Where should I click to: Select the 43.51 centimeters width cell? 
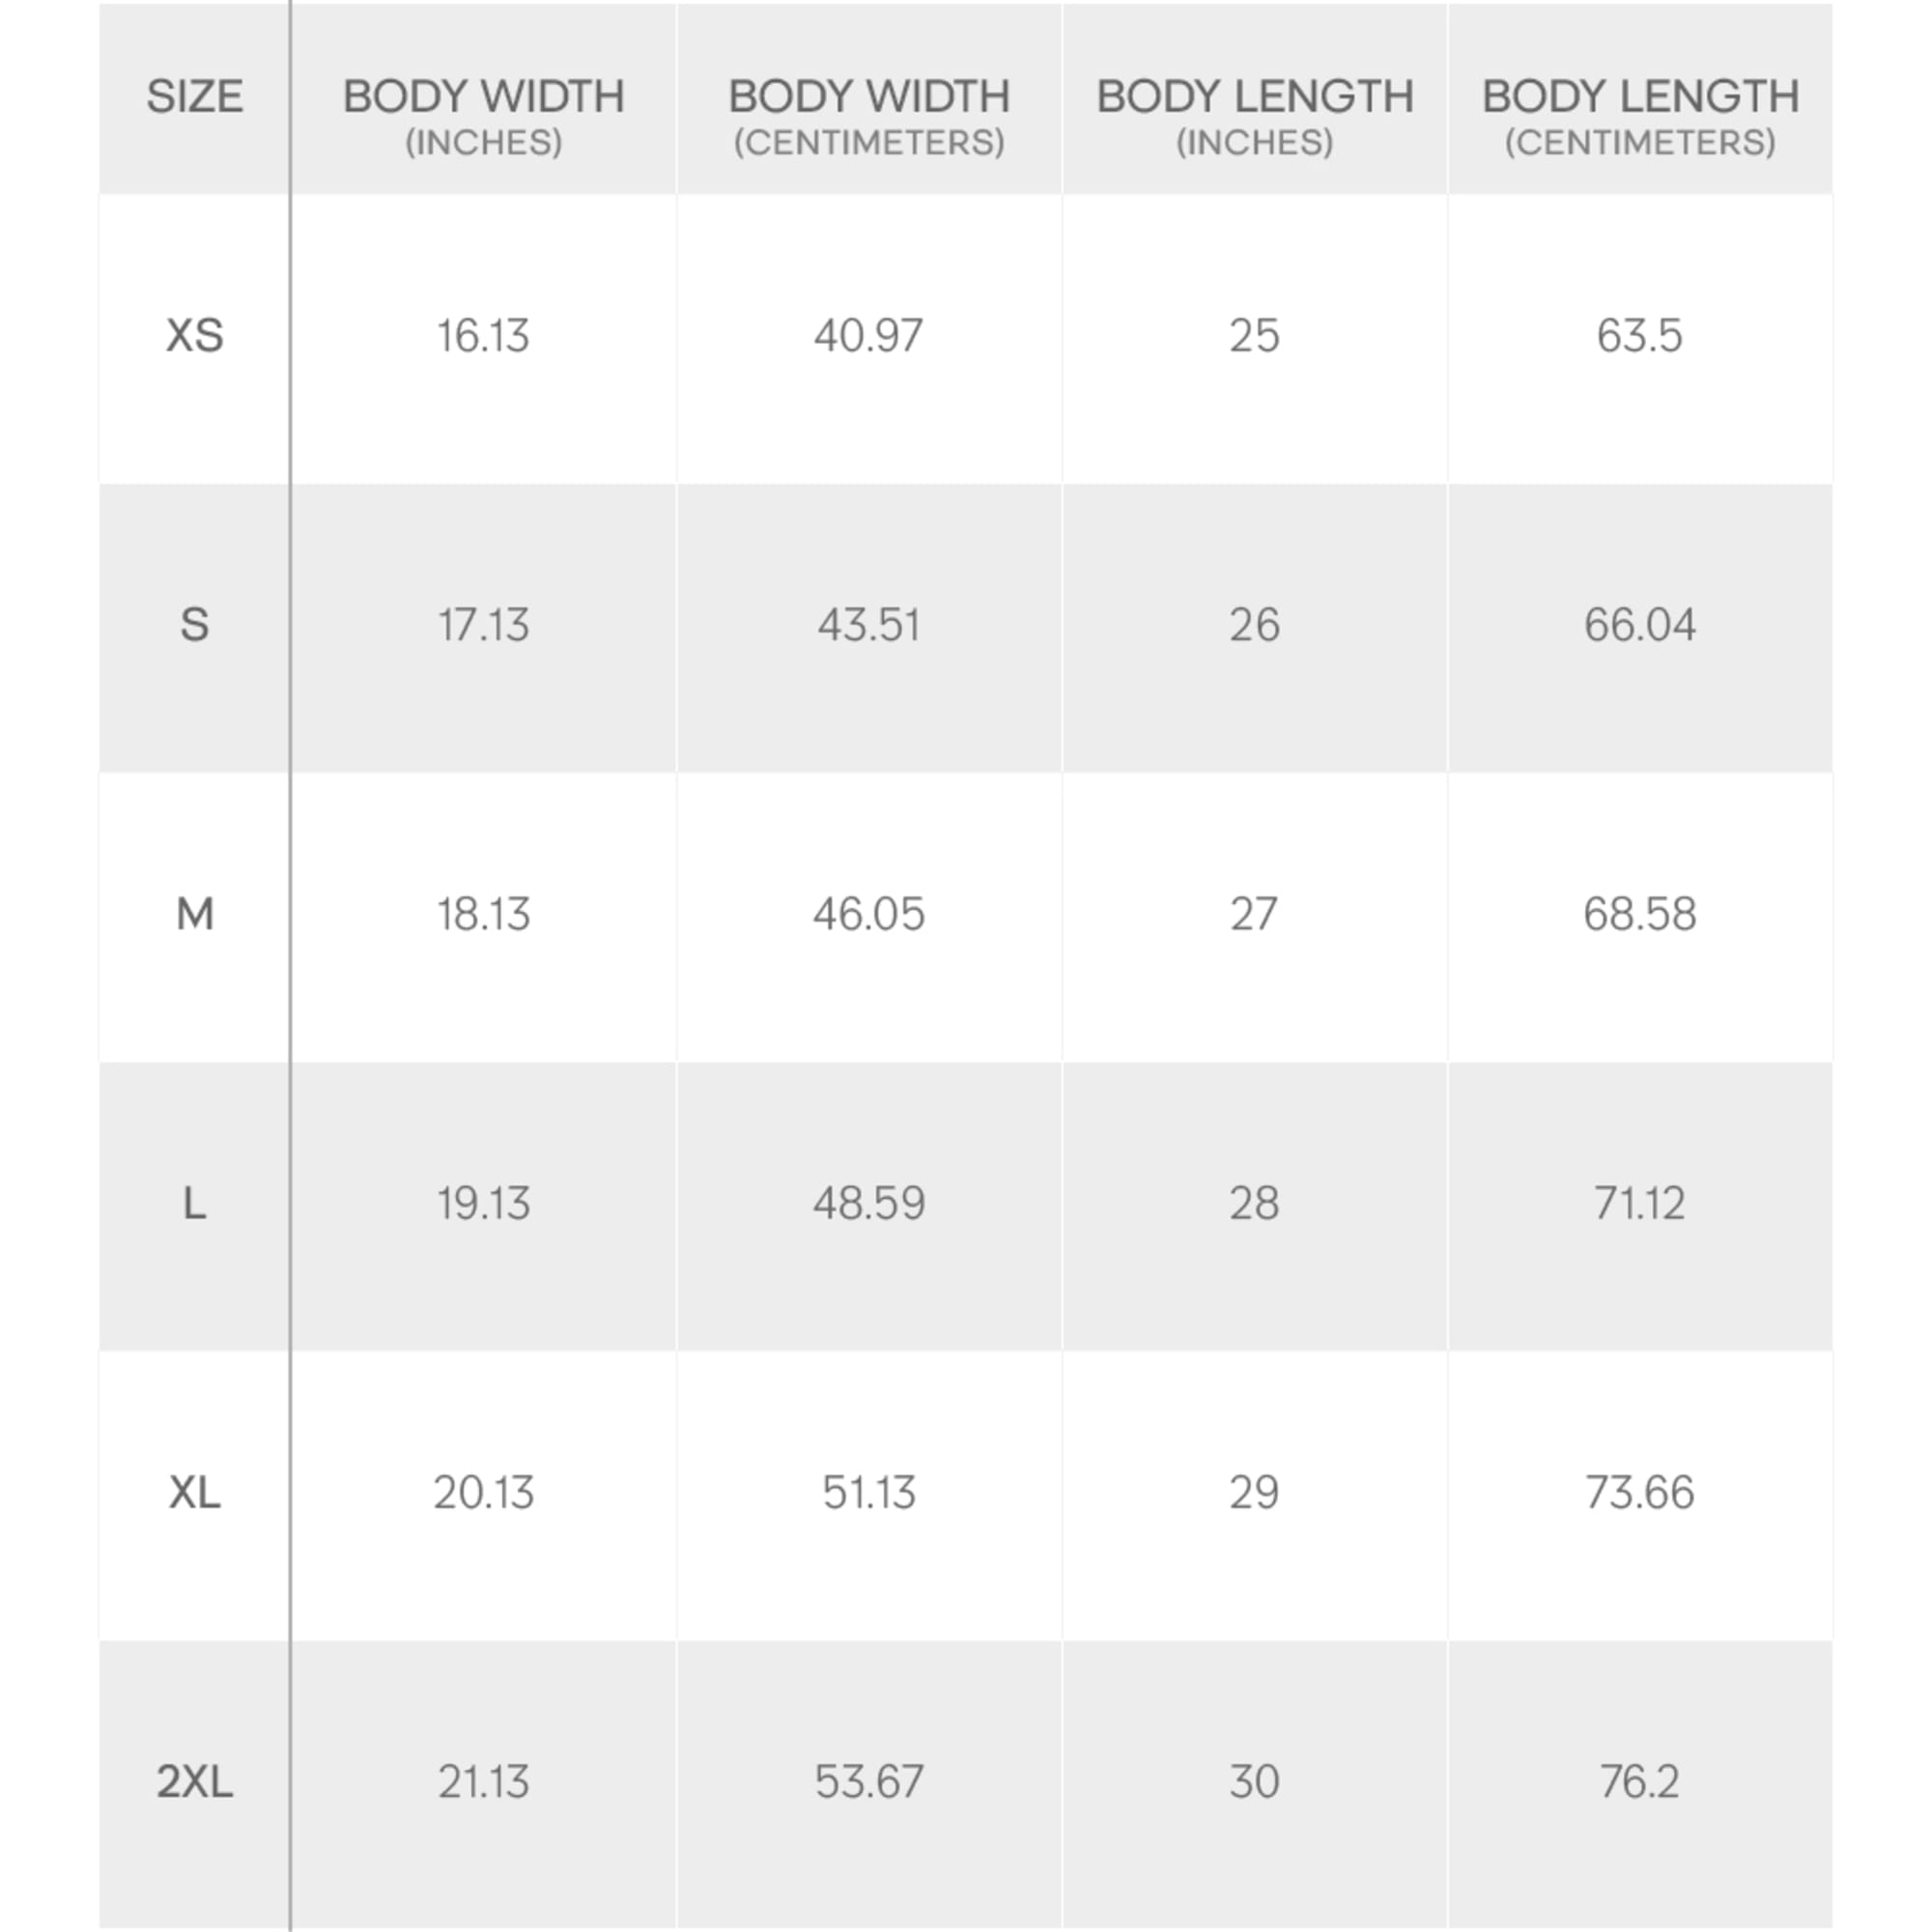click(x=868, y=625)
